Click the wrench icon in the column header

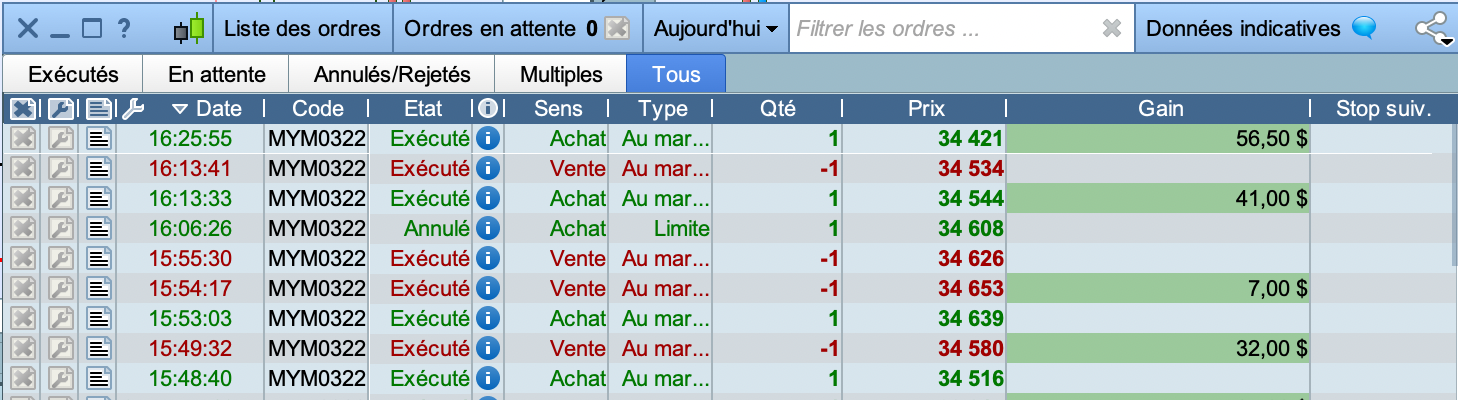(132, 108)
